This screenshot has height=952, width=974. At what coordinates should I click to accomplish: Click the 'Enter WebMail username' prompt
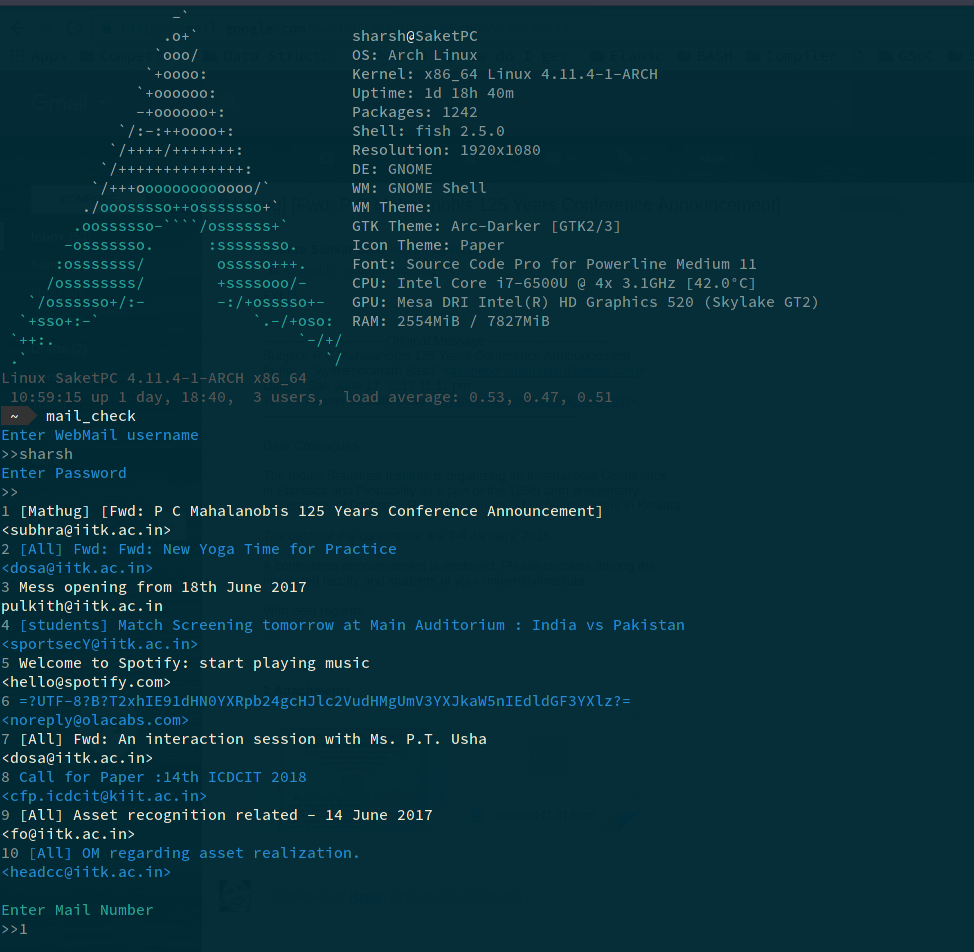click(x=100, y=435)
